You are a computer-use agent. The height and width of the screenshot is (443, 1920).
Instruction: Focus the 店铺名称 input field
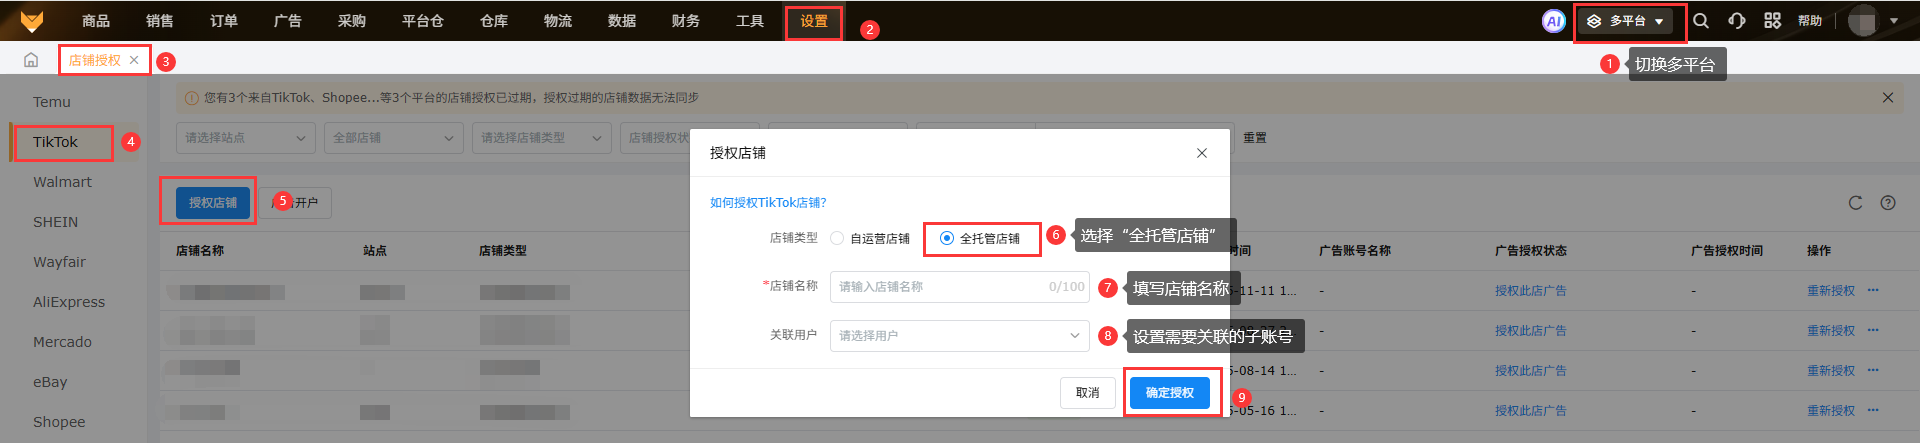[960, 287]
